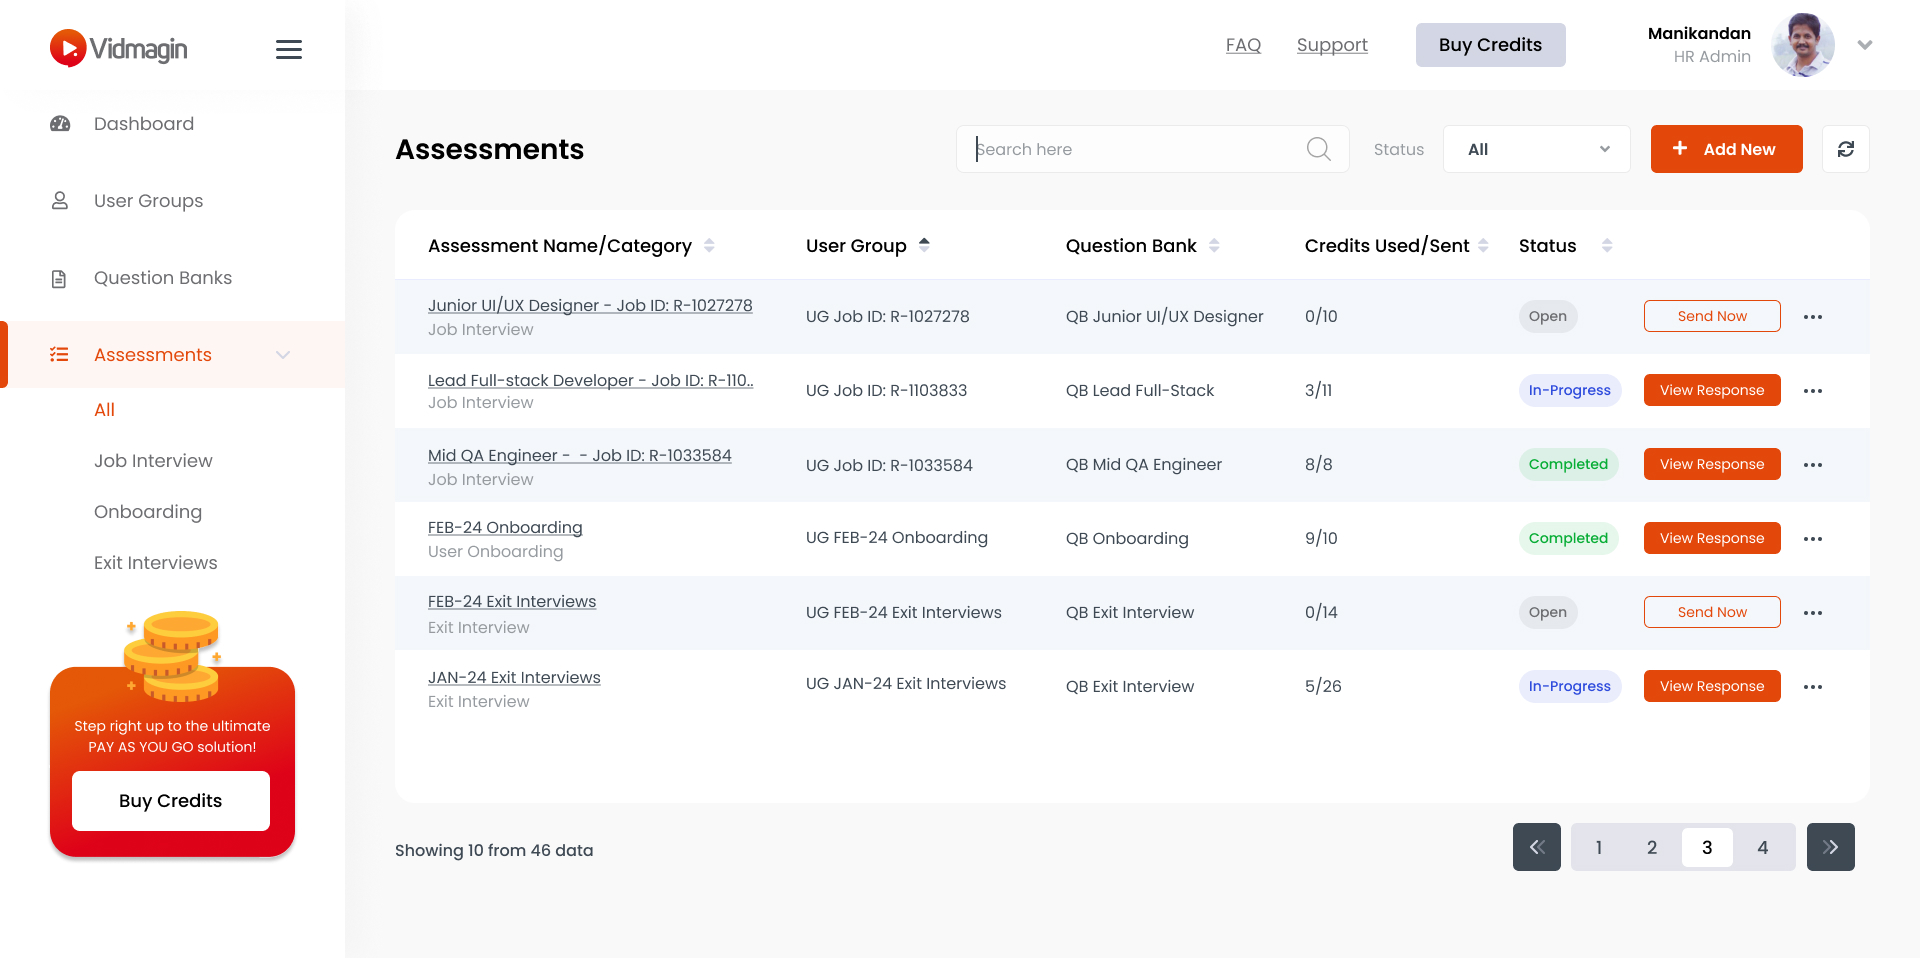Expand the user profile menu chevron

(x=1864, y=45)
